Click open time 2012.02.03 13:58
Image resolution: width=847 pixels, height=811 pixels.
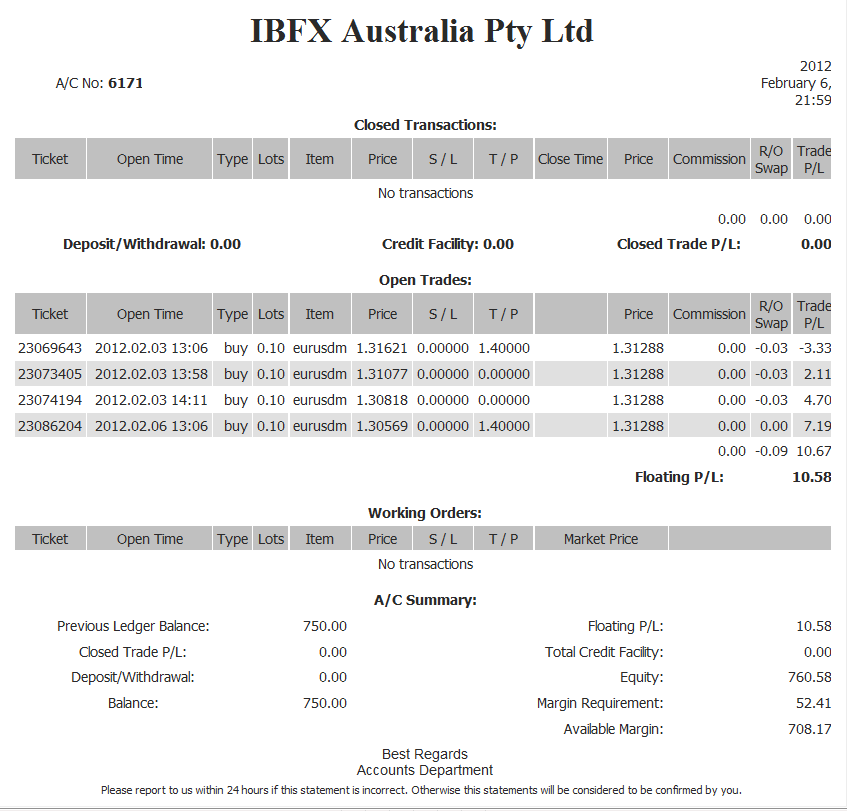pos(151,374)
